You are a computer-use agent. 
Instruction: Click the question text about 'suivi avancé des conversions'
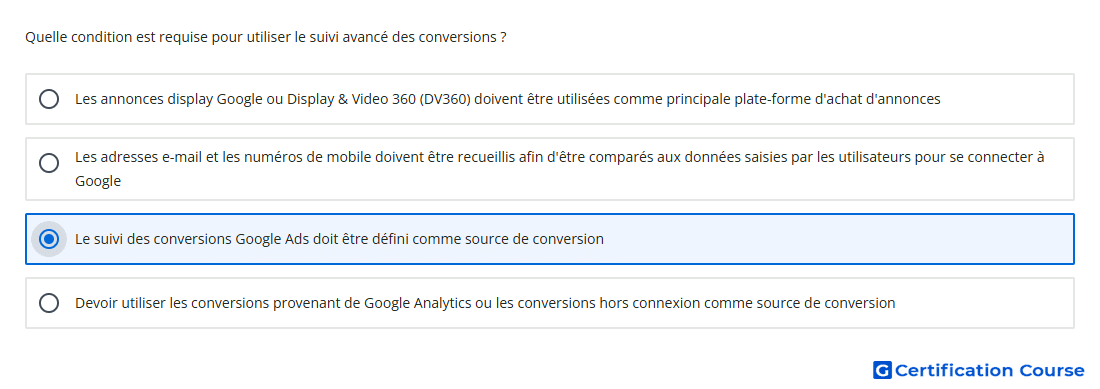click(266, 37)
